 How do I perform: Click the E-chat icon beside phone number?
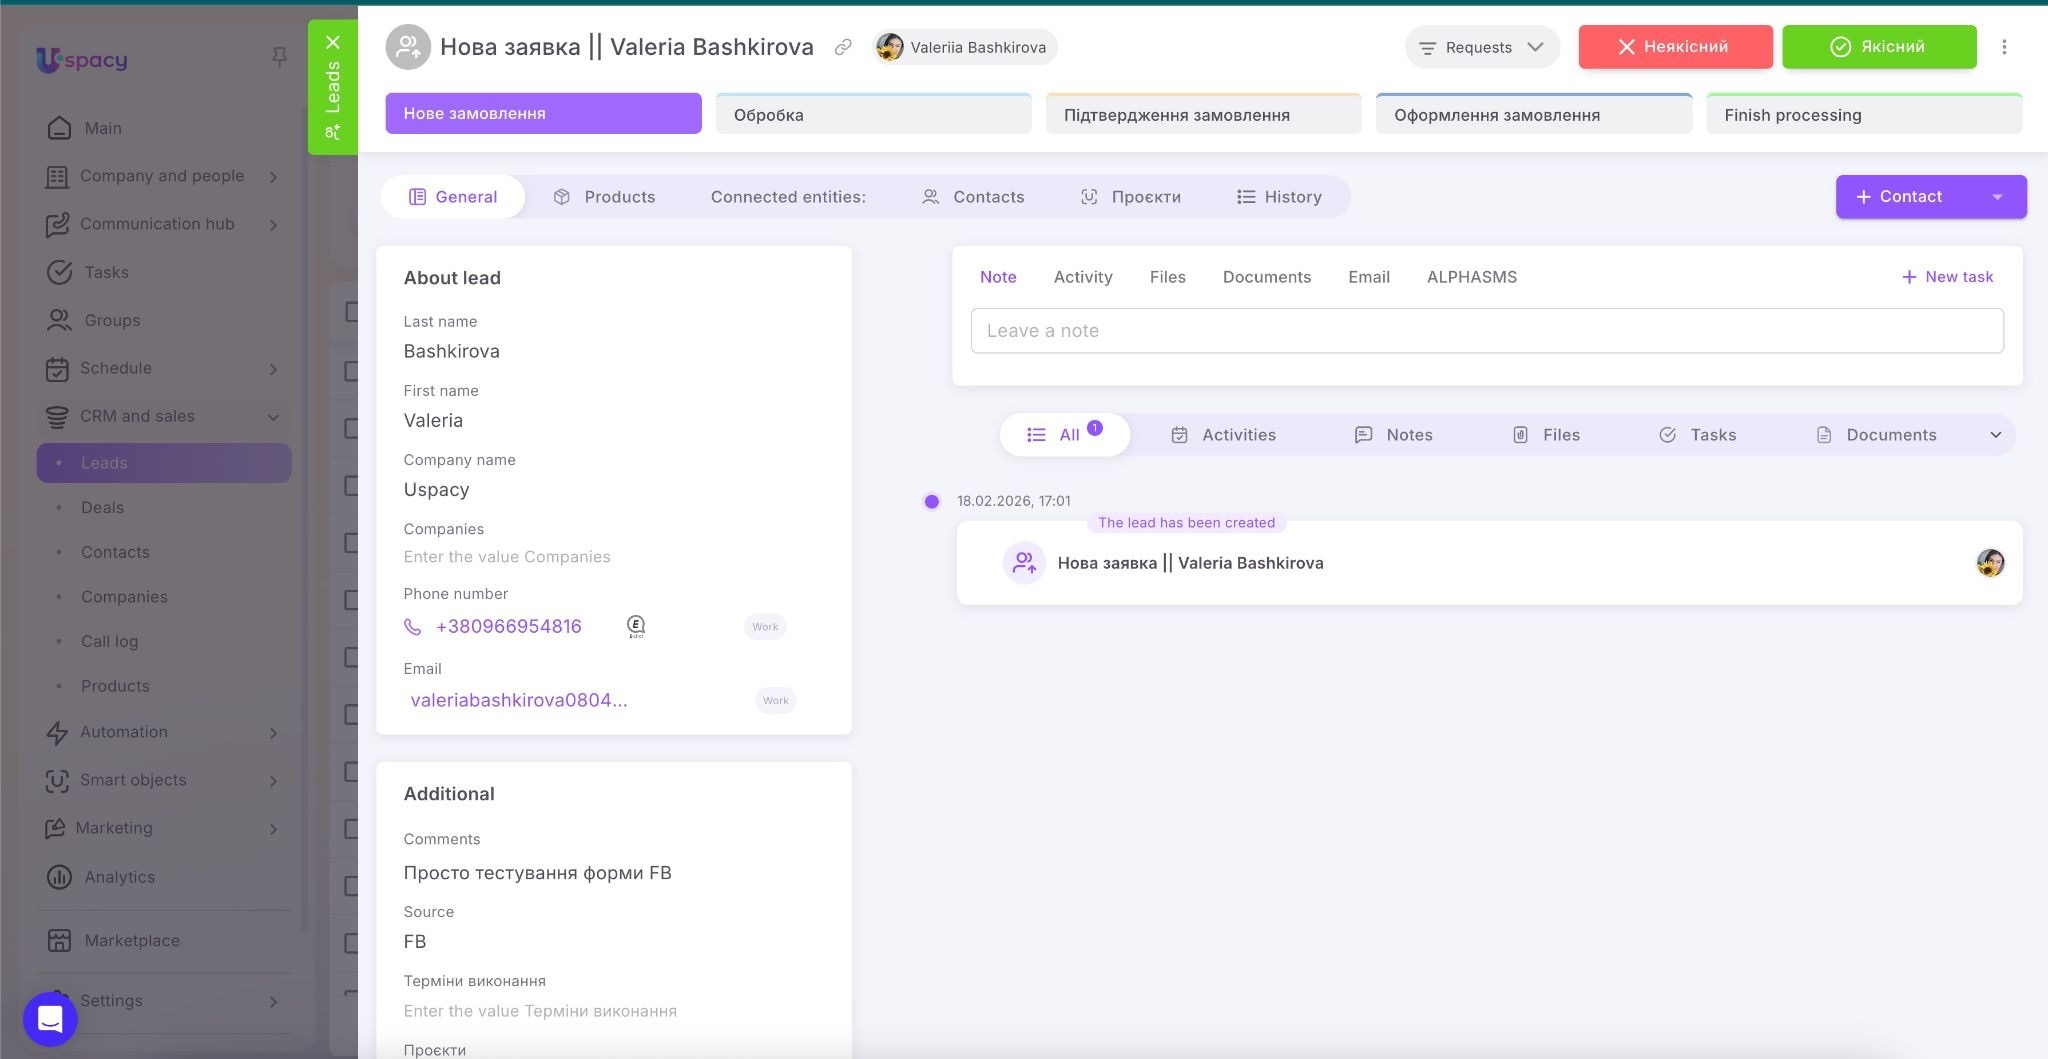click(636, 627)
